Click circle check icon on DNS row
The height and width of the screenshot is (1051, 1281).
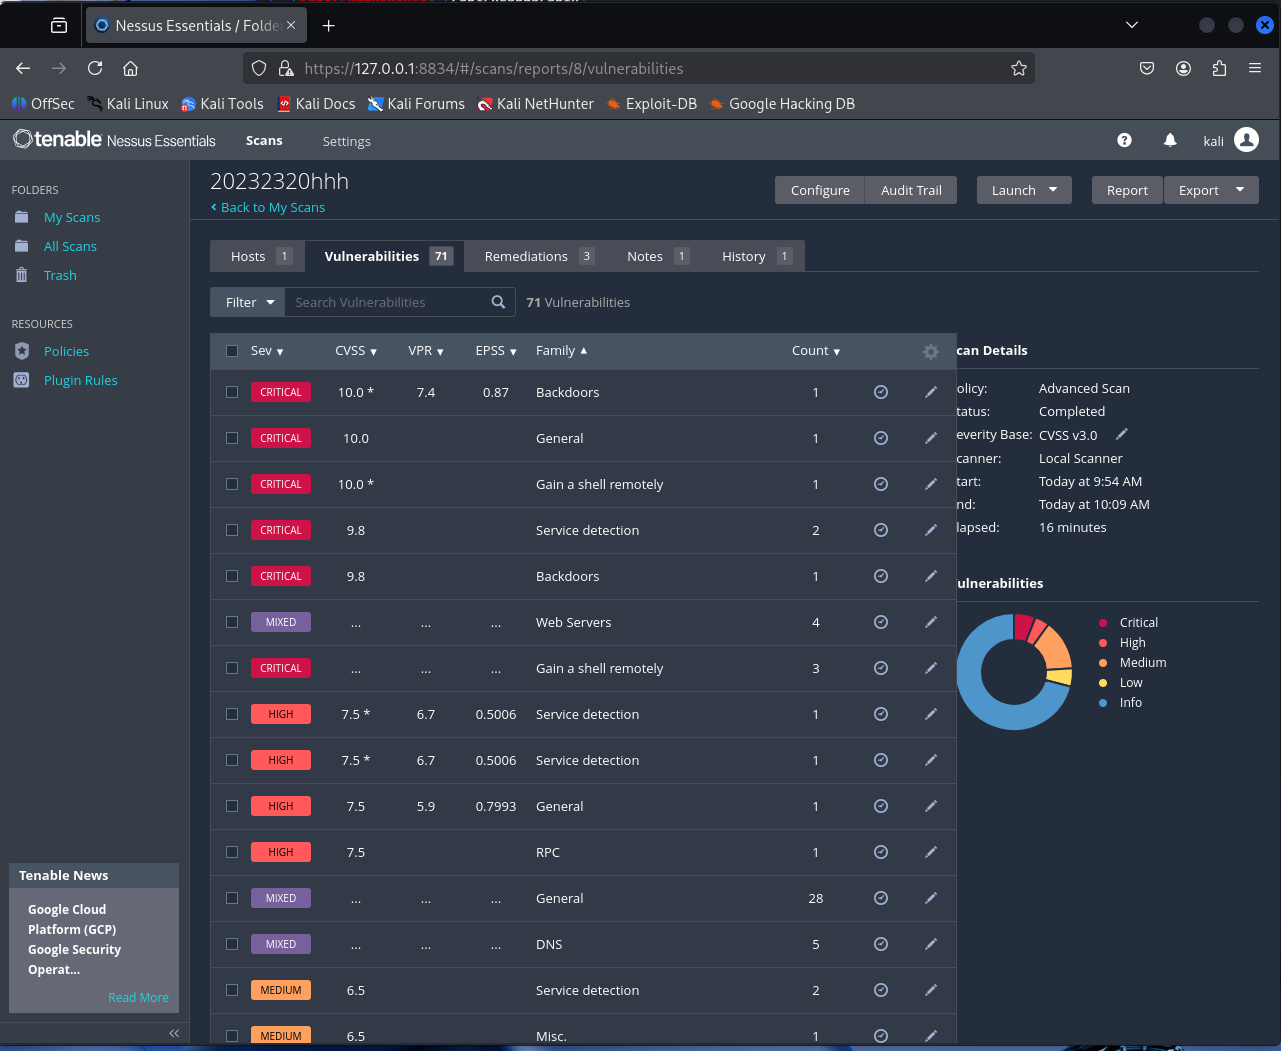(881, 944)
